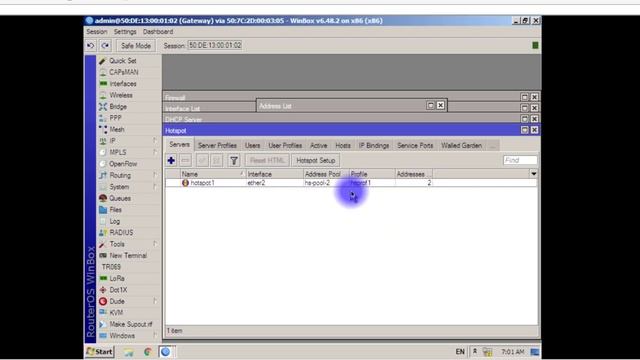Click the EN language indicator in taskbar
The height and width of the screenshot is (360, 640).
(x=460, y=352)
